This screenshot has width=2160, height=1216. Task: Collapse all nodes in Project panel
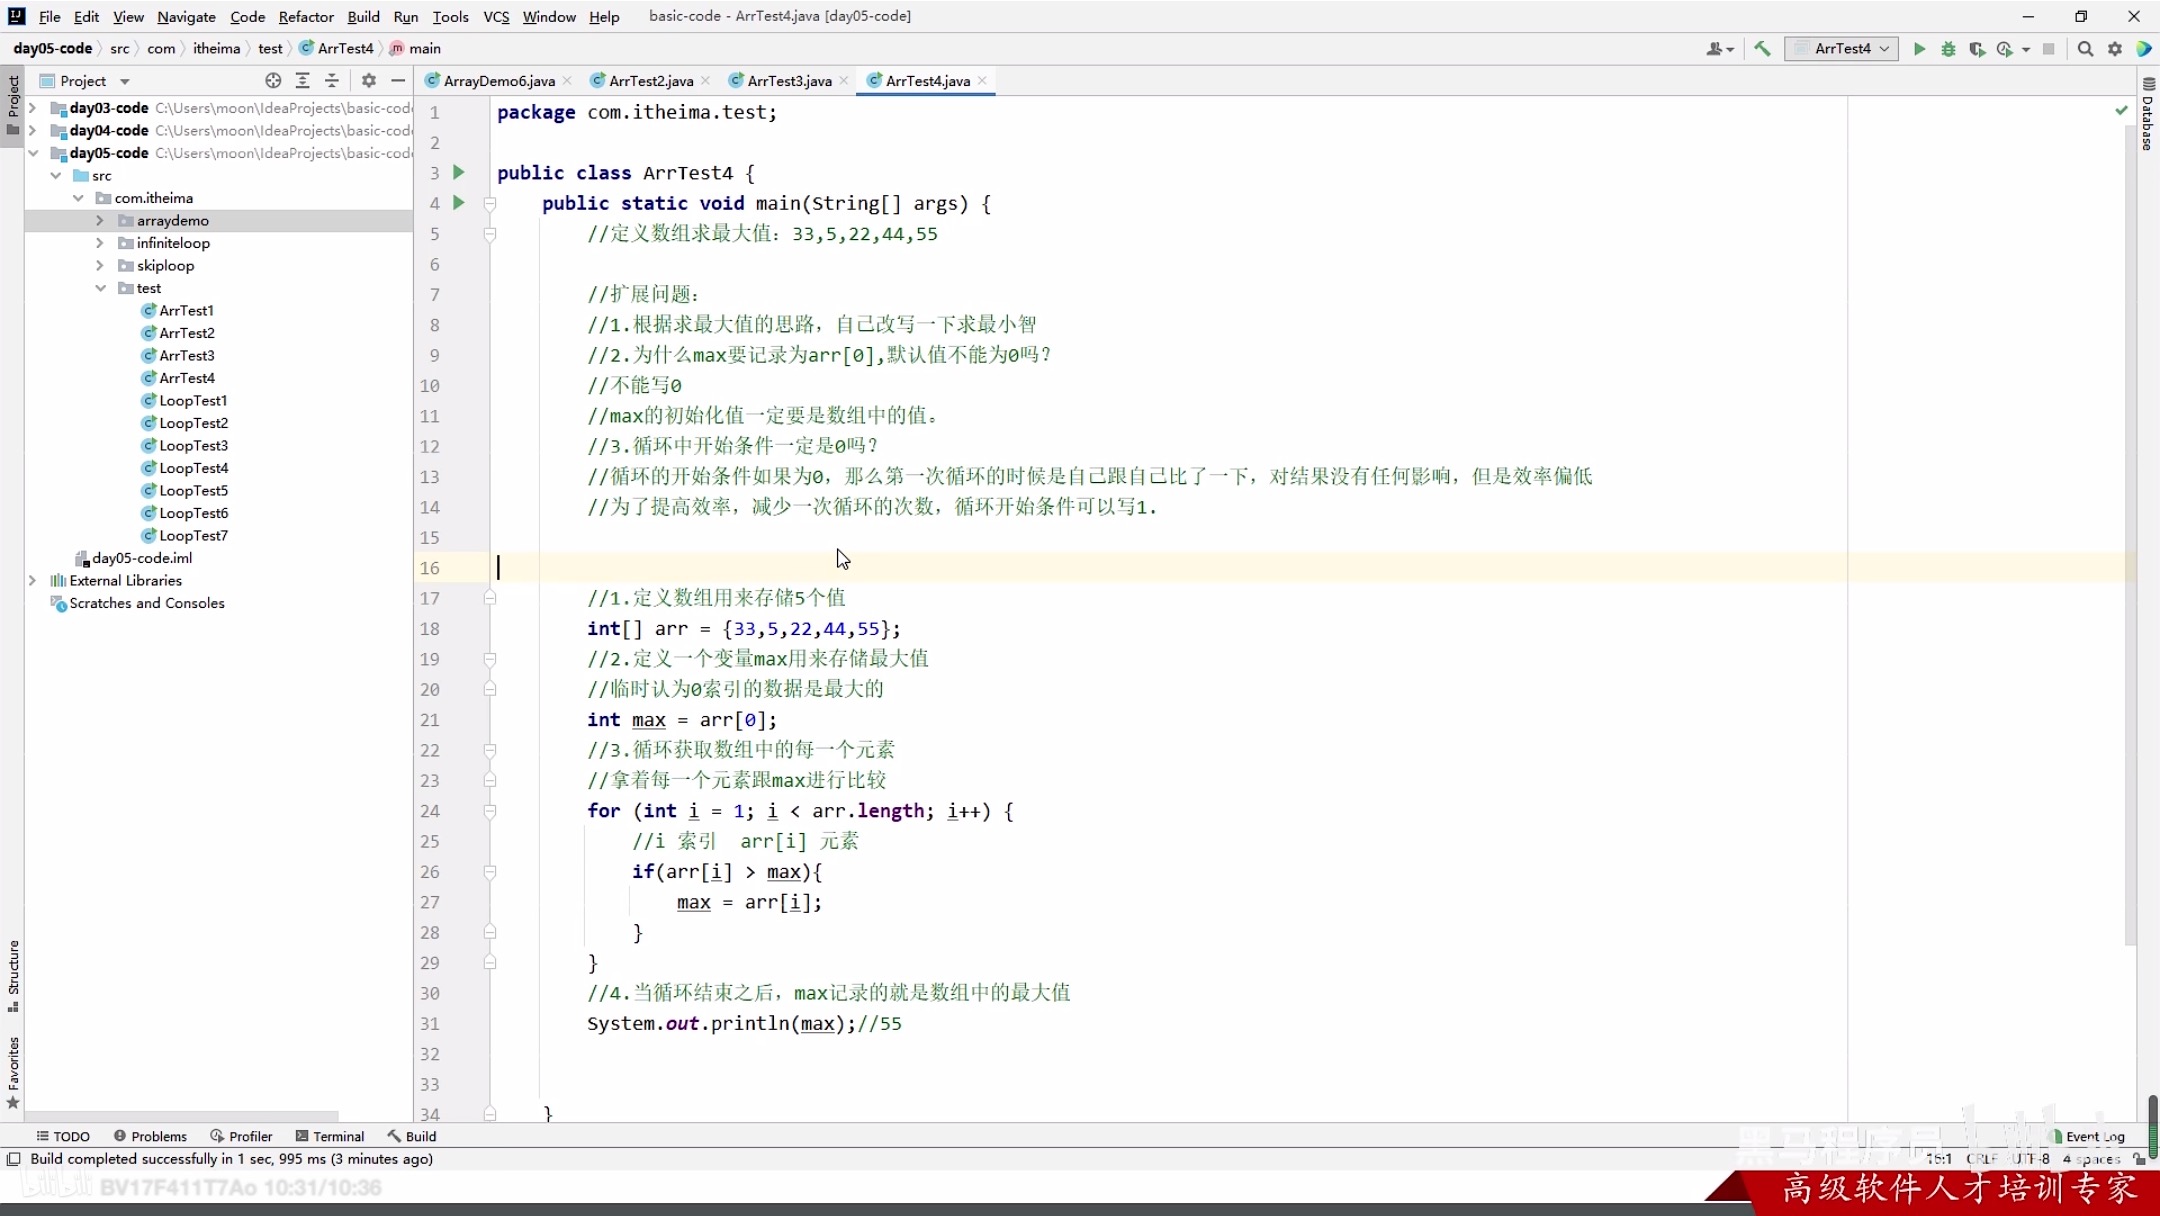(333, 81)
